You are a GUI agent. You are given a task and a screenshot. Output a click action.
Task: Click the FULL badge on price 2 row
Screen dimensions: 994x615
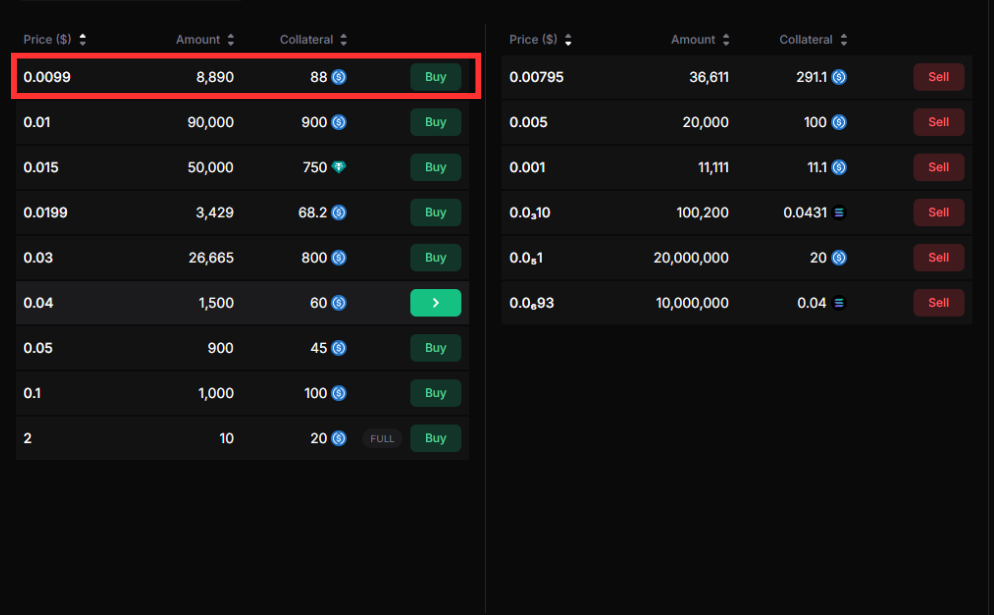tap(382, 438)
